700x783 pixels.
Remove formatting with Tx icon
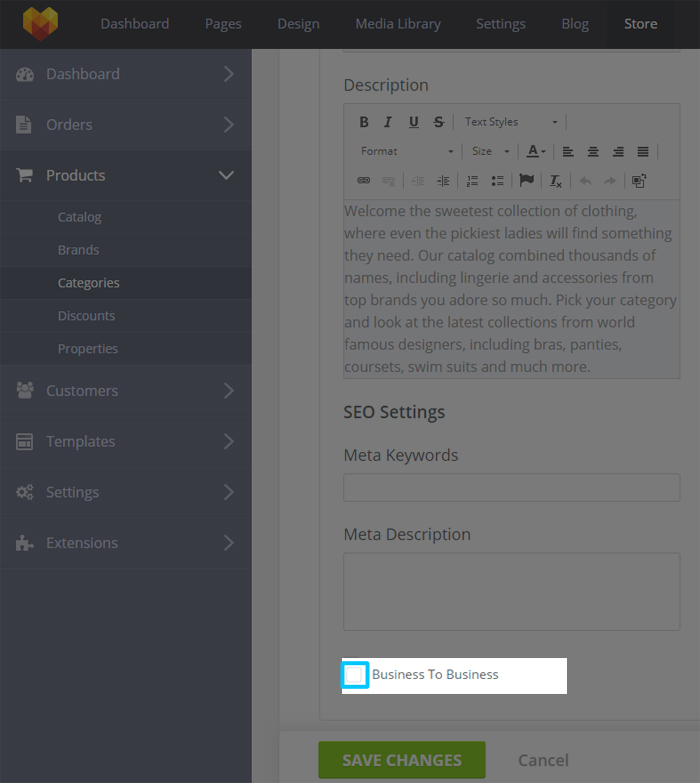(x=556, y=181)
